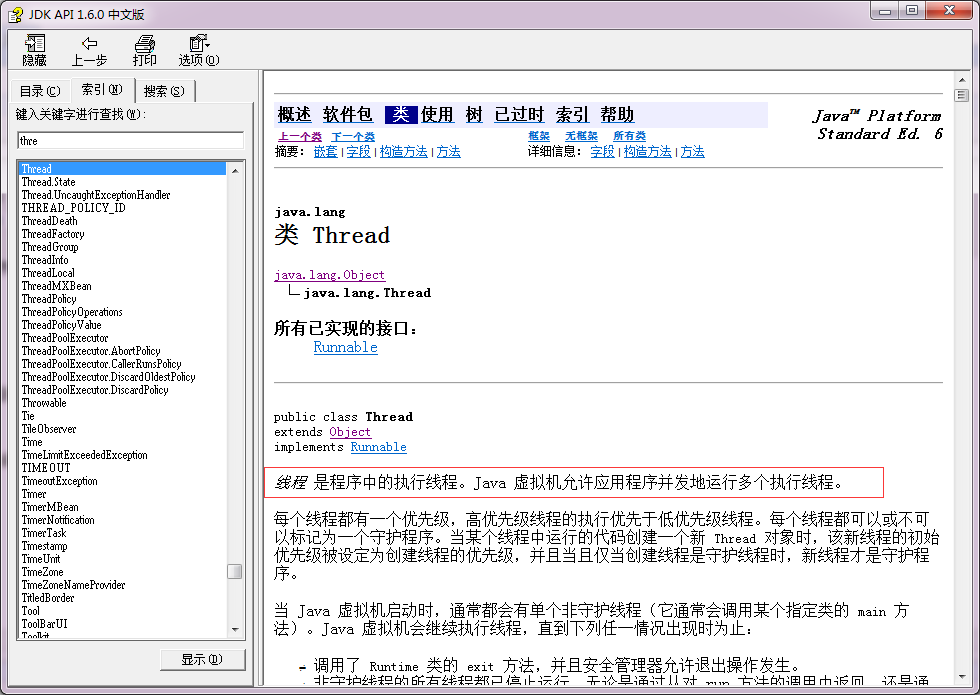Select ToolBarUI in the index list

44,624
